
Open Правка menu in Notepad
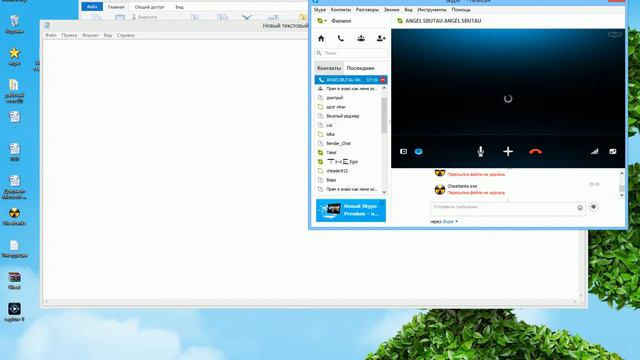point(69,36)
